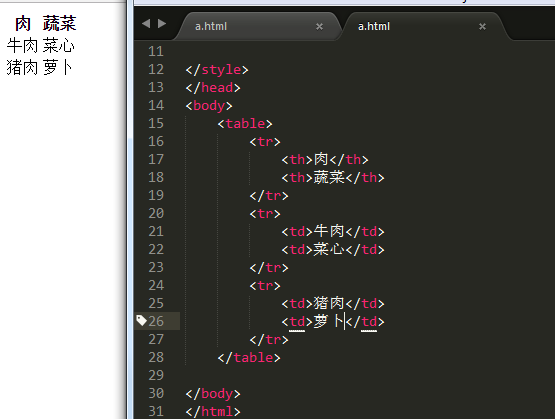Click the closing style tag on line 12
The width and height of the screenshot is (555, 419).
click(217, 70)
